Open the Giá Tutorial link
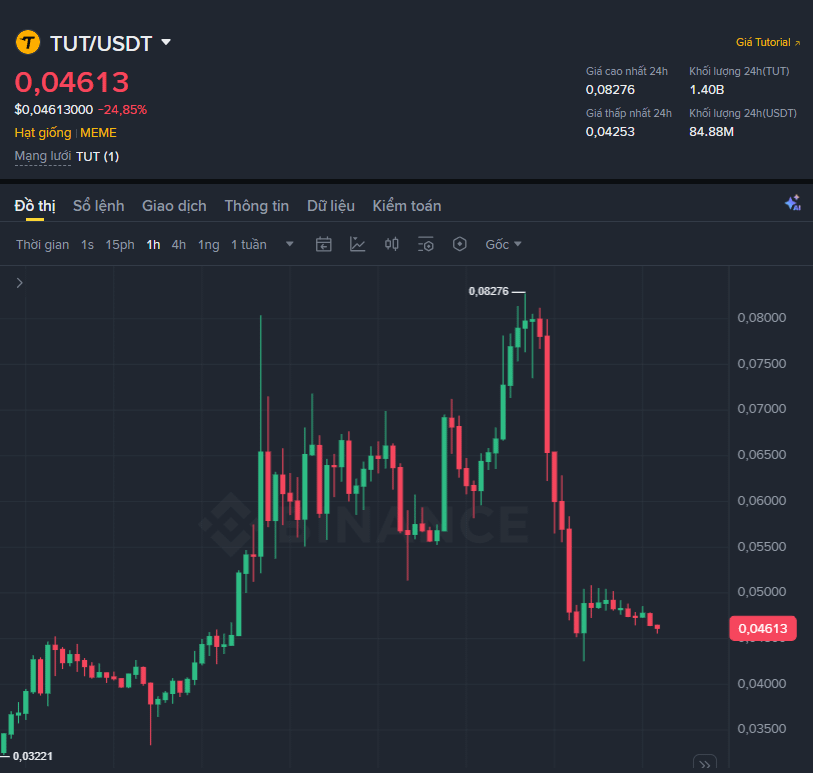Viewport: 813px width, 773px height. 768,43
